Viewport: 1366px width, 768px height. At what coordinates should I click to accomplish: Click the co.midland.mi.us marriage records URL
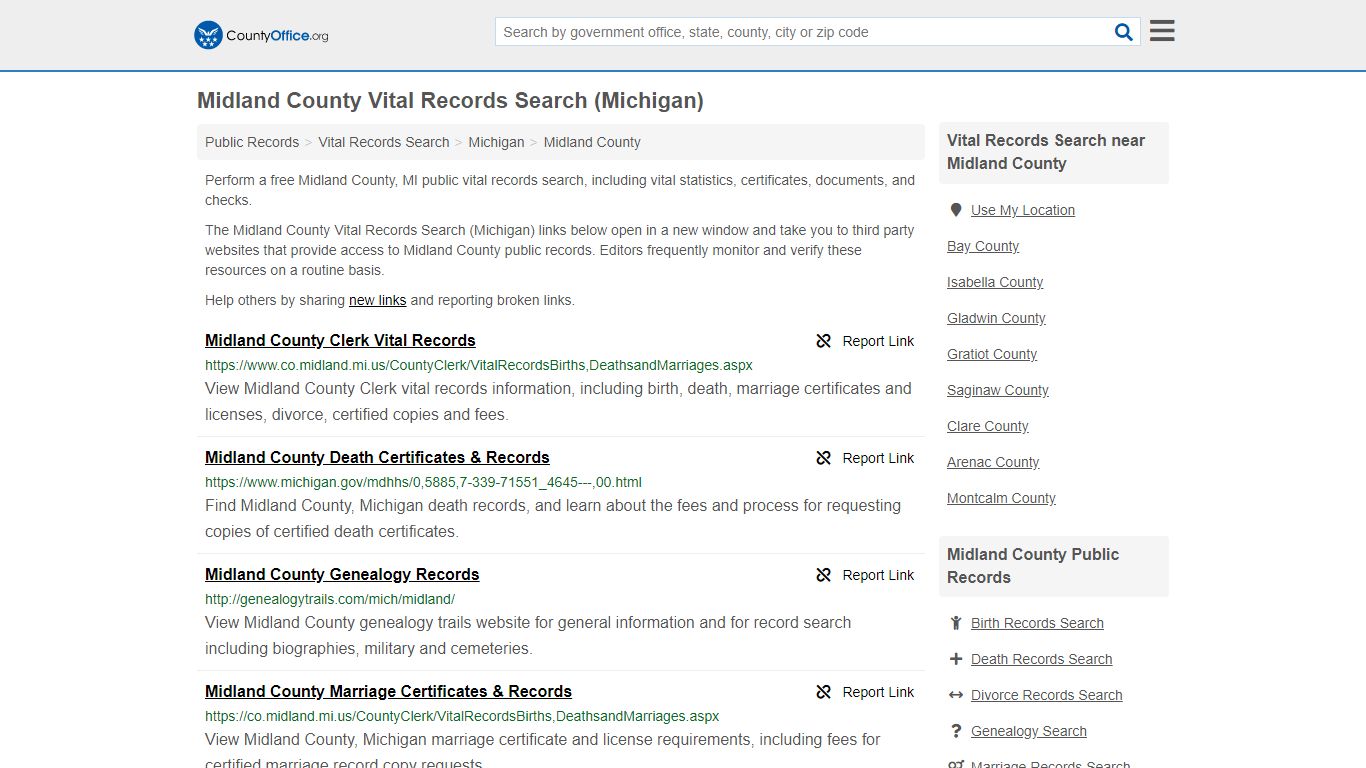462,716
